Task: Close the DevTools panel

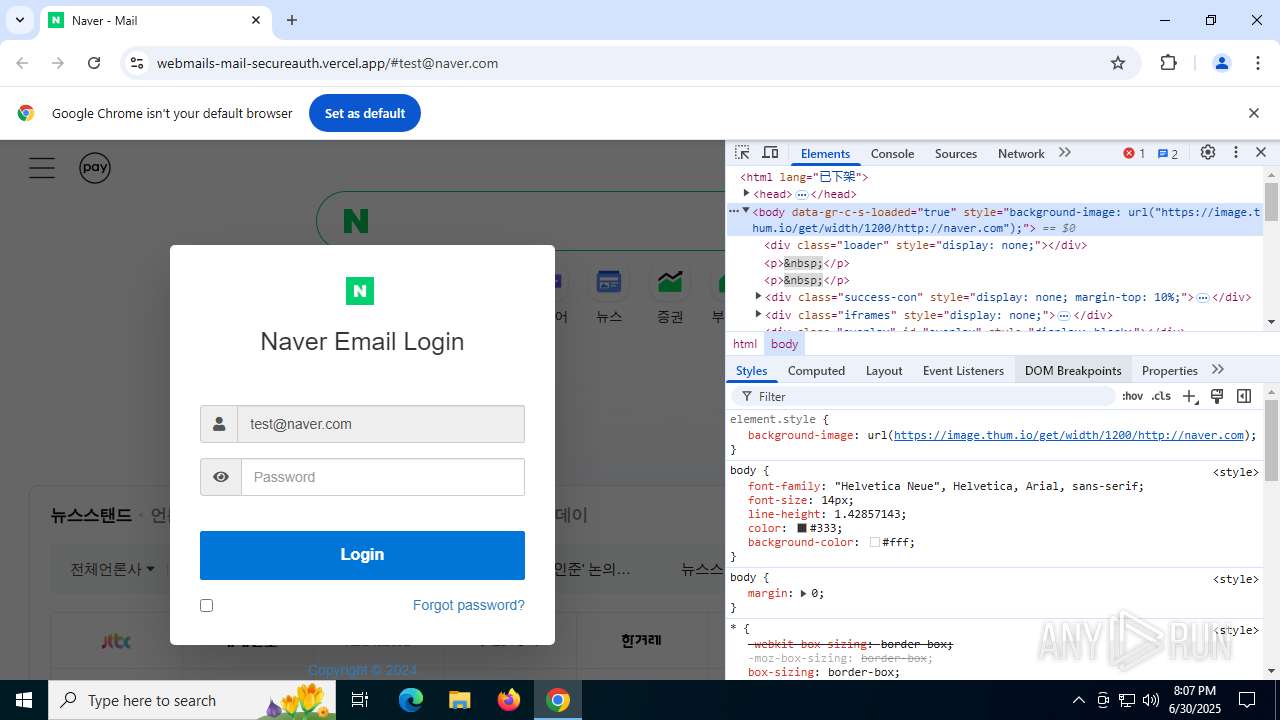Action: tap(1261, 153)
